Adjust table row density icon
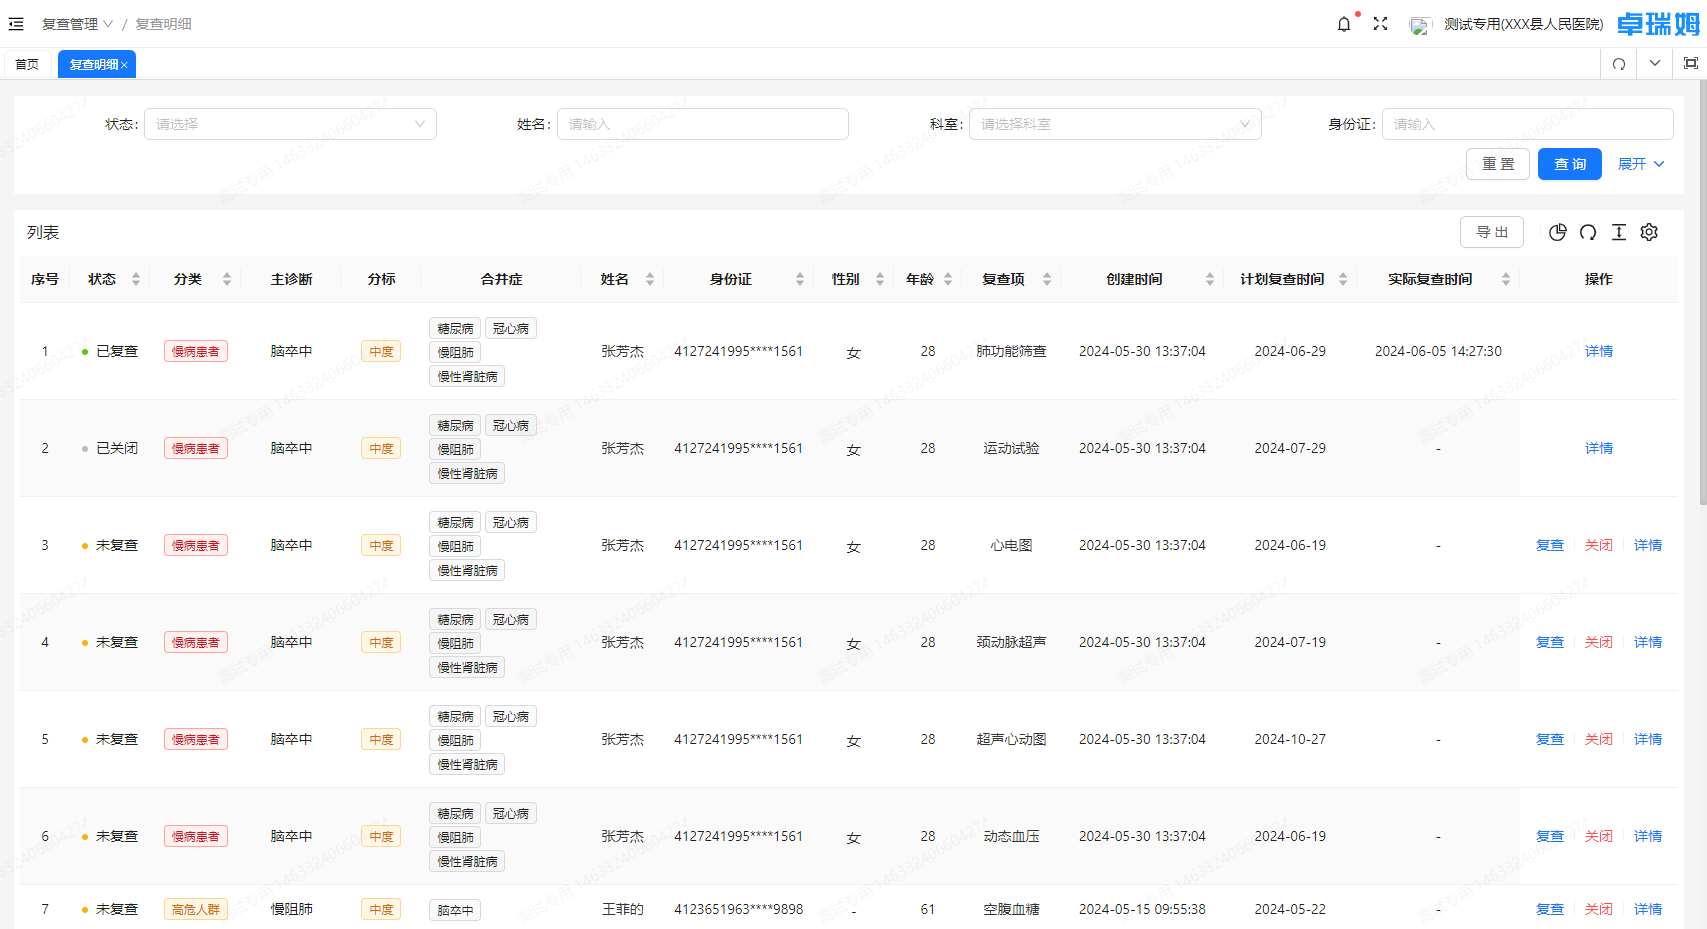Viewport: 1707px width, 929px height. [1619, 232]
